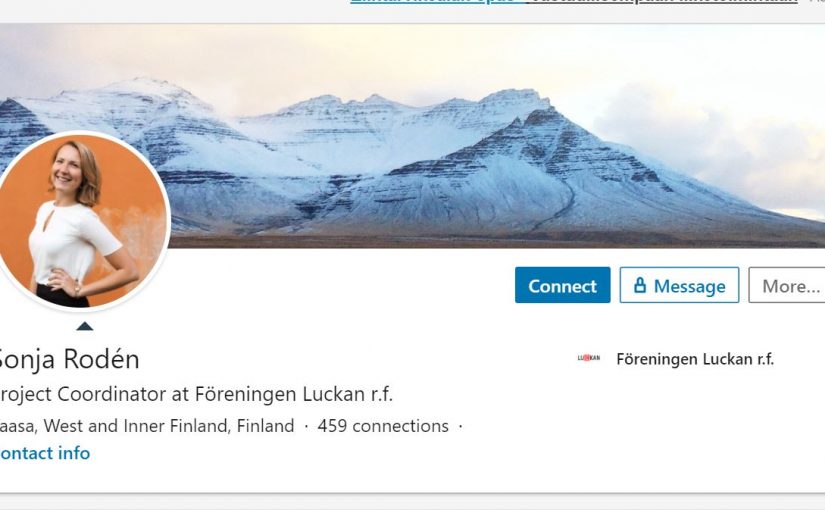This screenshot has height=510, width=825.
Task: Send a message using Message button
Action: pos(679,285)
